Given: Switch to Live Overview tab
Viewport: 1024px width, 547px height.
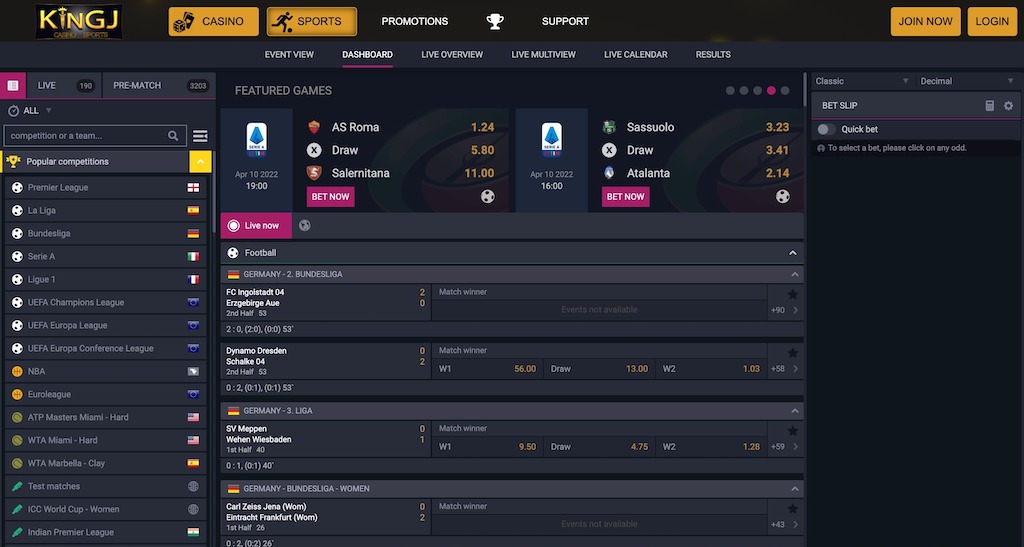Looking at the screenshot, I should point(452,55).
